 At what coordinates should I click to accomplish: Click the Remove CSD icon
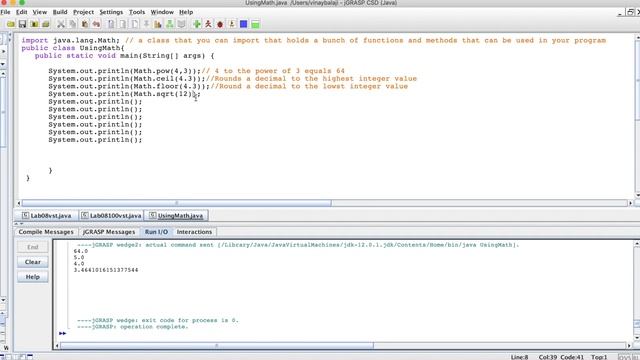[123, 24]
